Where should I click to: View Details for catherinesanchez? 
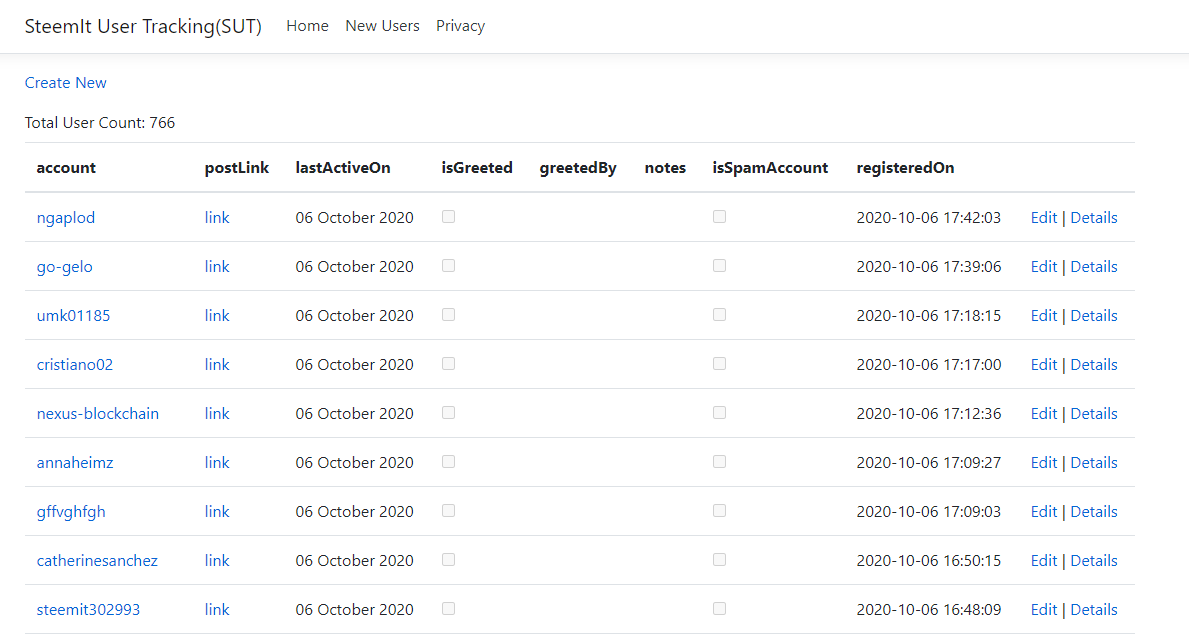(x=1094, y=561)
